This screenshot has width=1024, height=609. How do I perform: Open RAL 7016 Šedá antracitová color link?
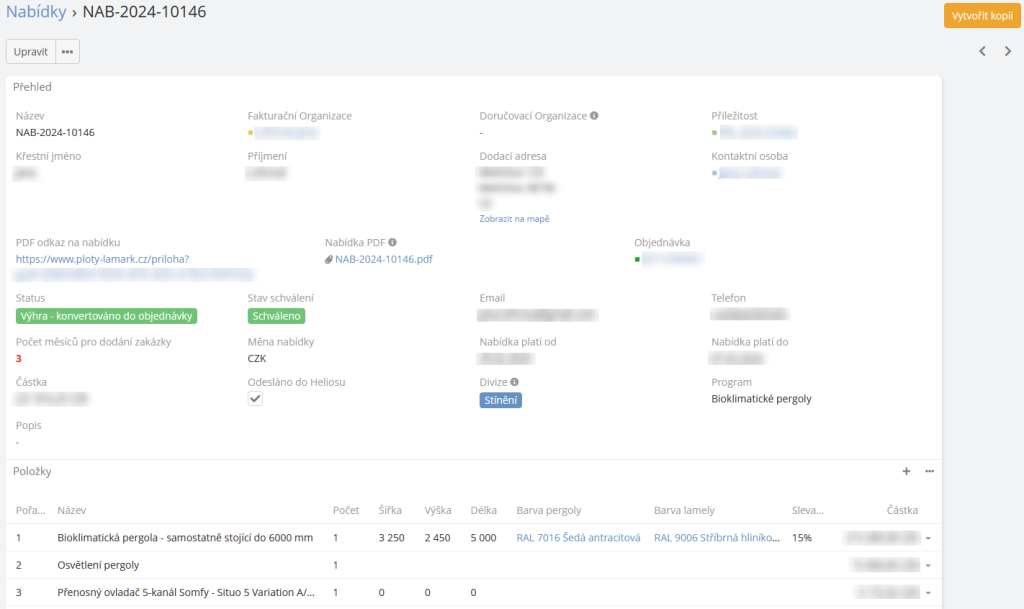pos(578,538)
